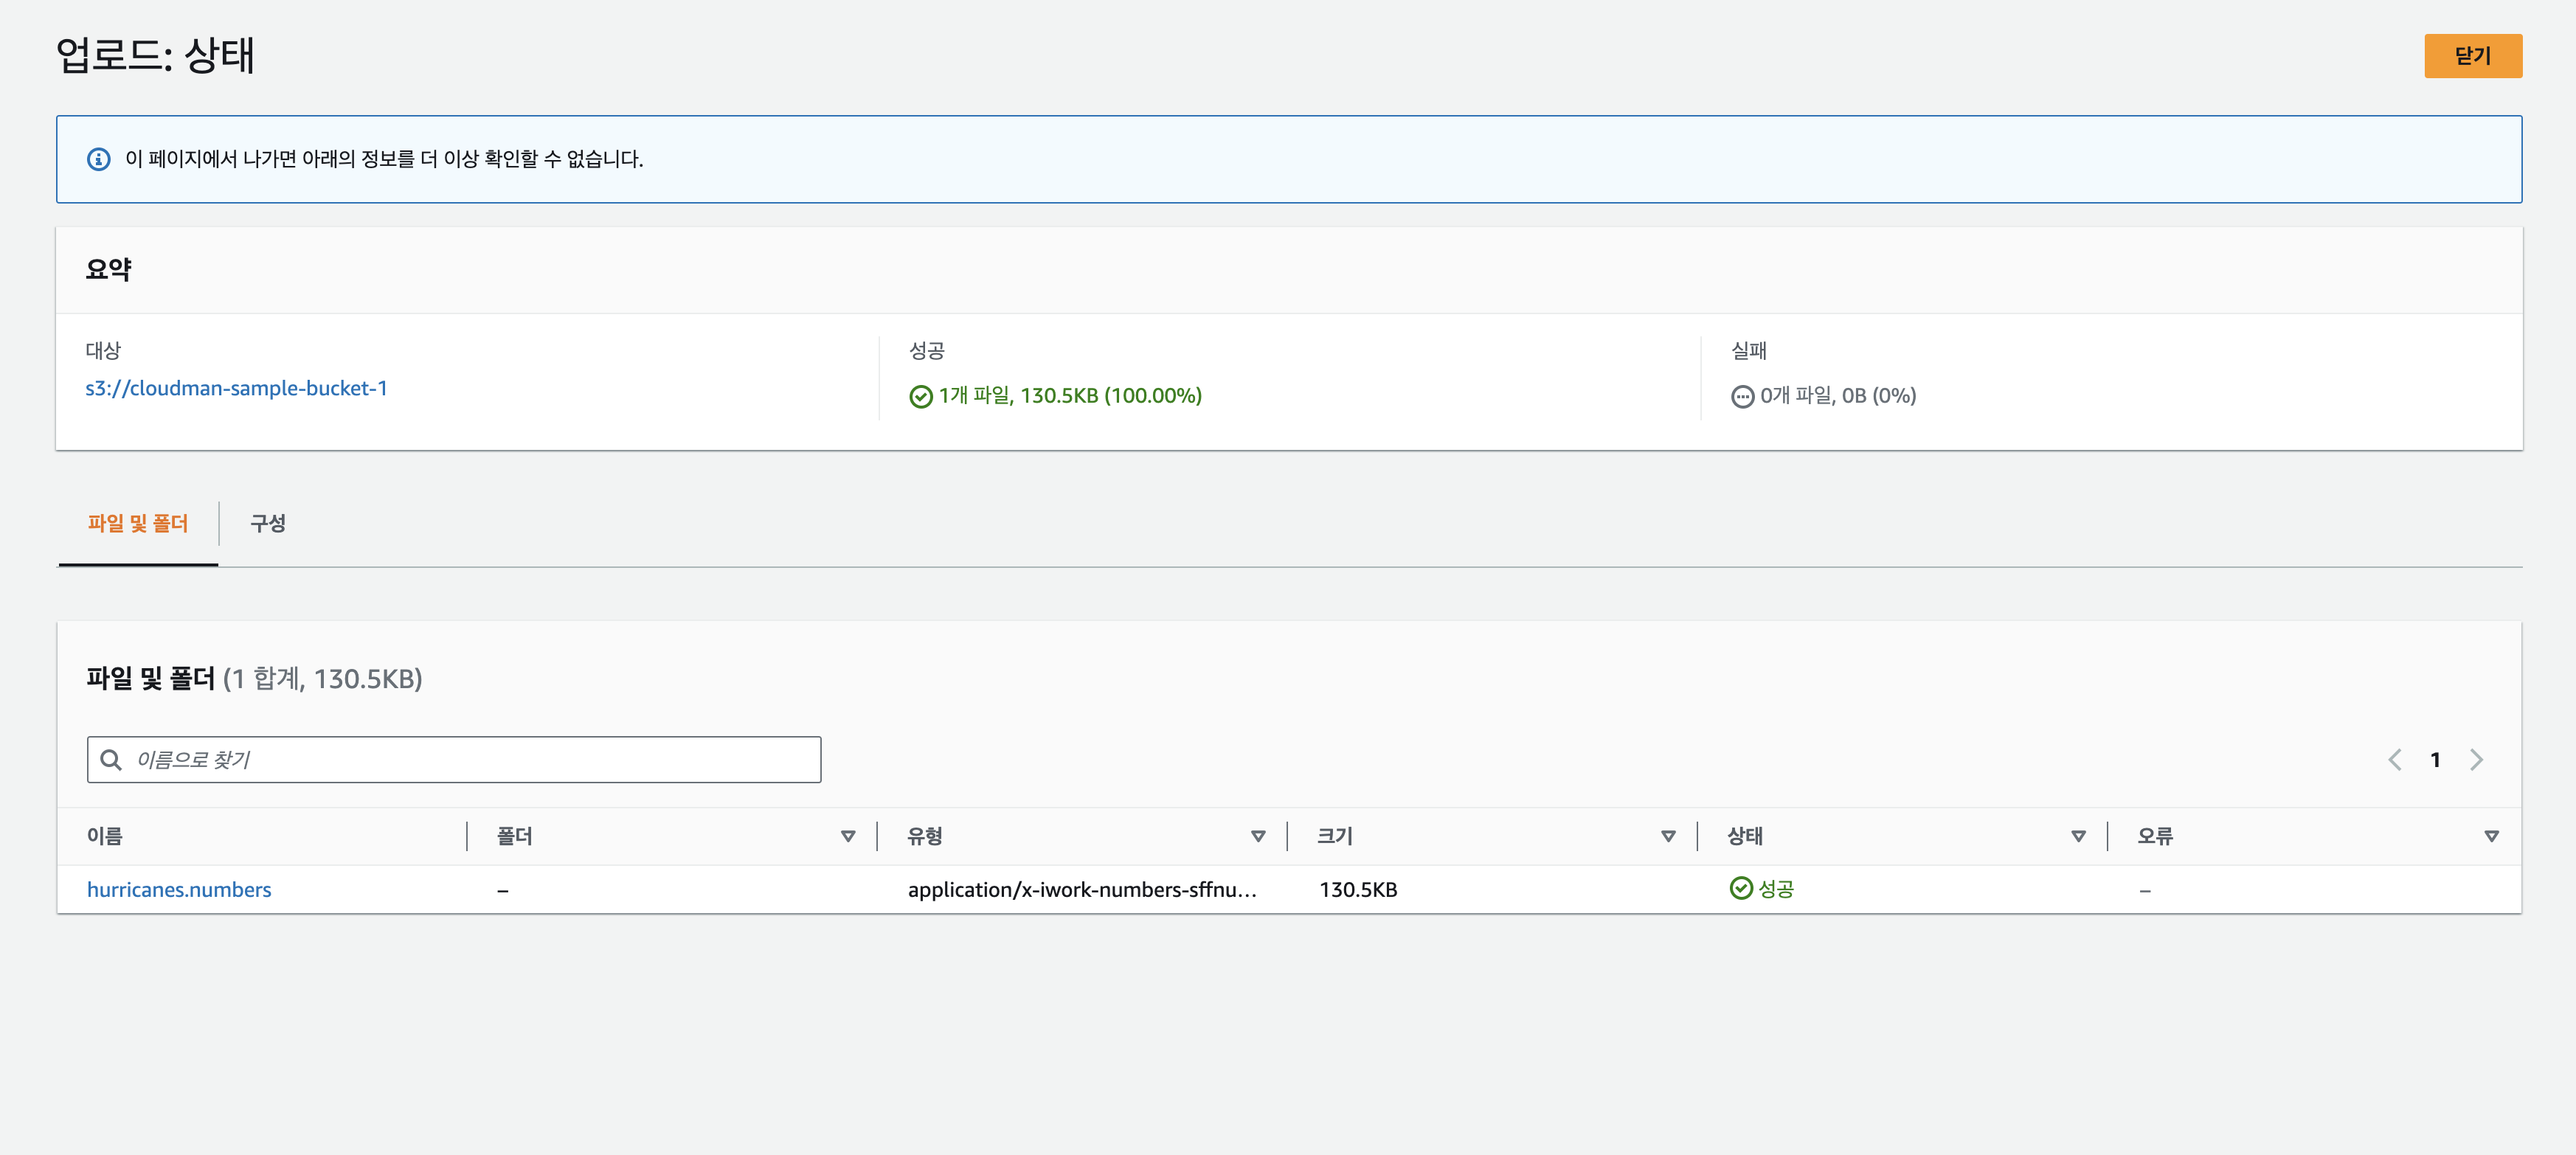Click the search magnifier icon

click(111, 760)
